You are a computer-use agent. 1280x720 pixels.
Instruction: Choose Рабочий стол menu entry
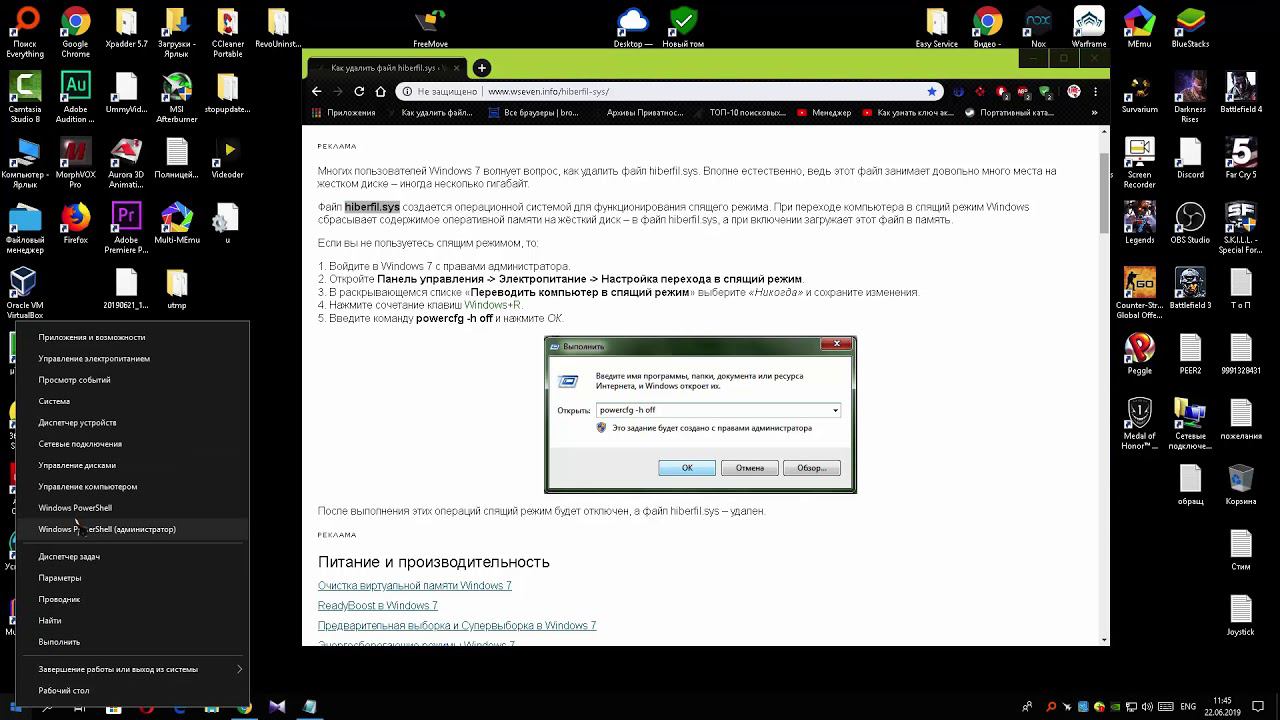tap(132, 690)
